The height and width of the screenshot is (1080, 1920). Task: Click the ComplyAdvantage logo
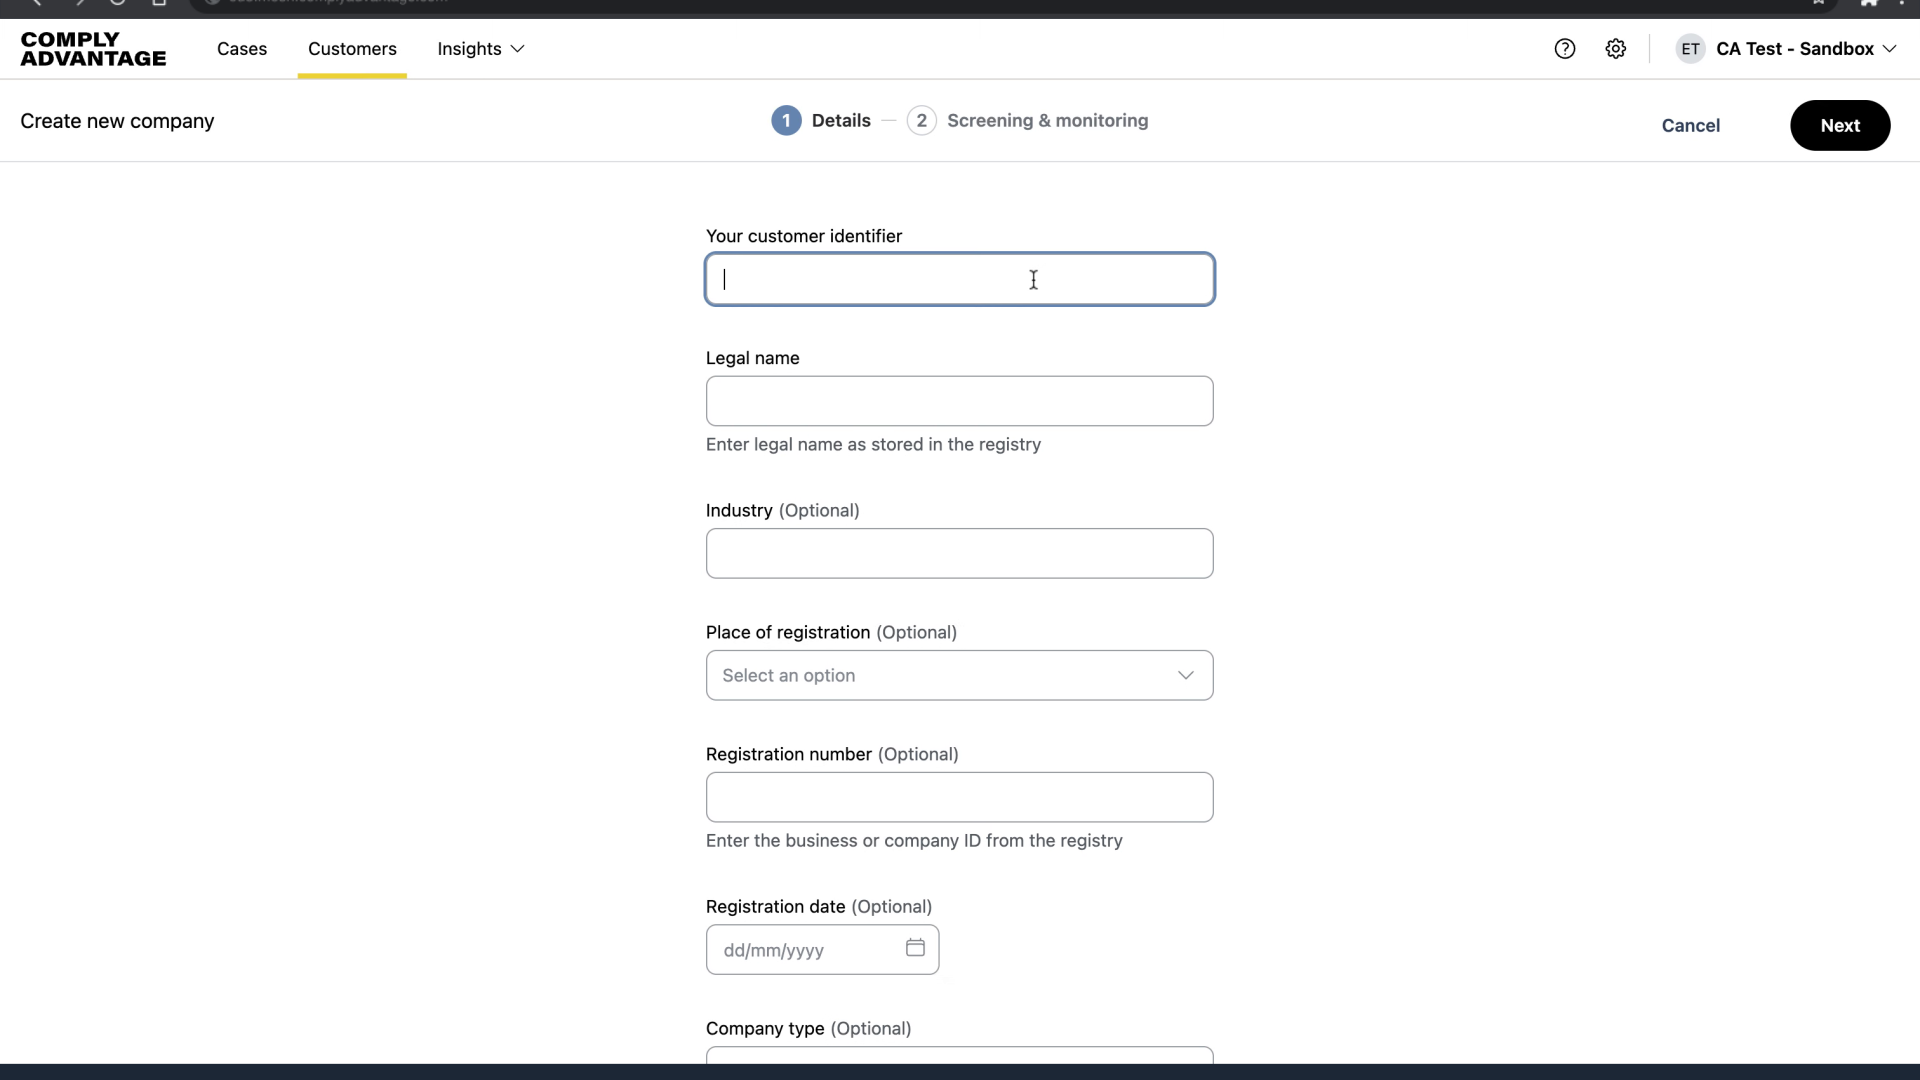pos(93,49)
